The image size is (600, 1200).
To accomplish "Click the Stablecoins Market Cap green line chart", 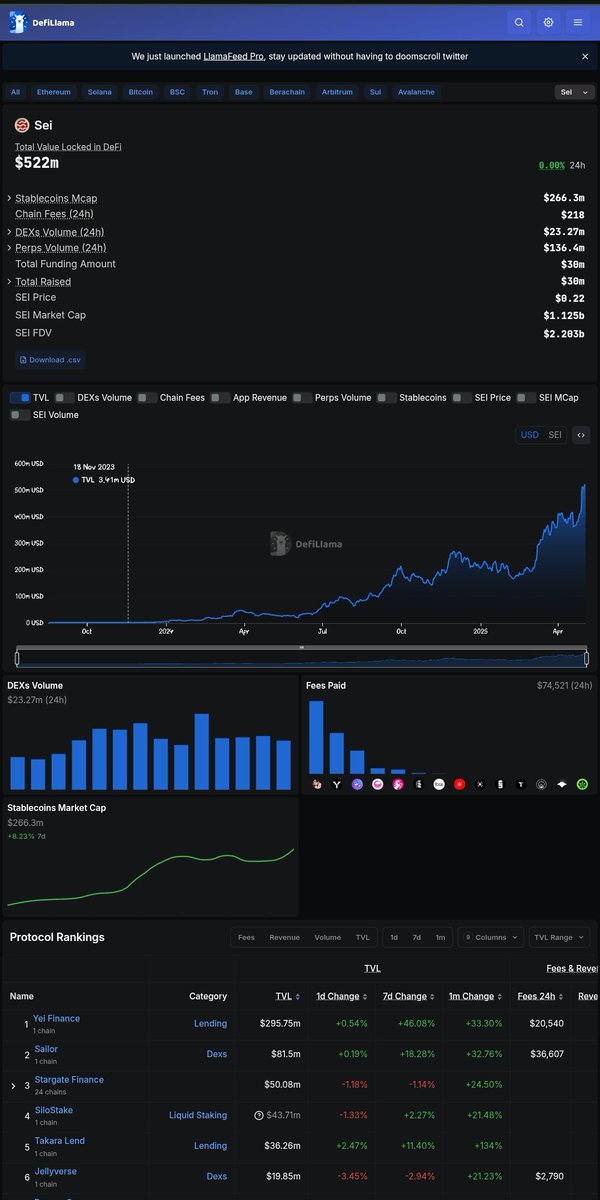I will [151, 878].
